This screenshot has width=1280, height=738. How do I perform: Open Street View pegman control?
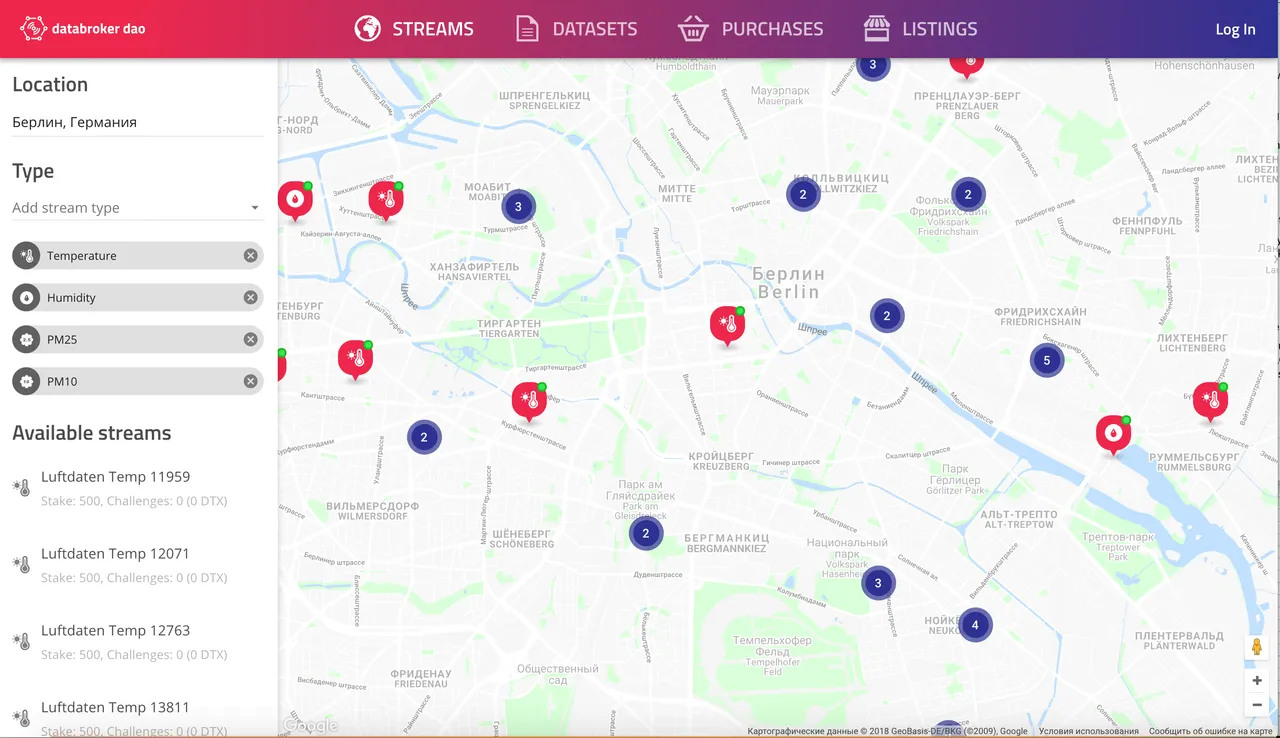(x=1257, y=647)
